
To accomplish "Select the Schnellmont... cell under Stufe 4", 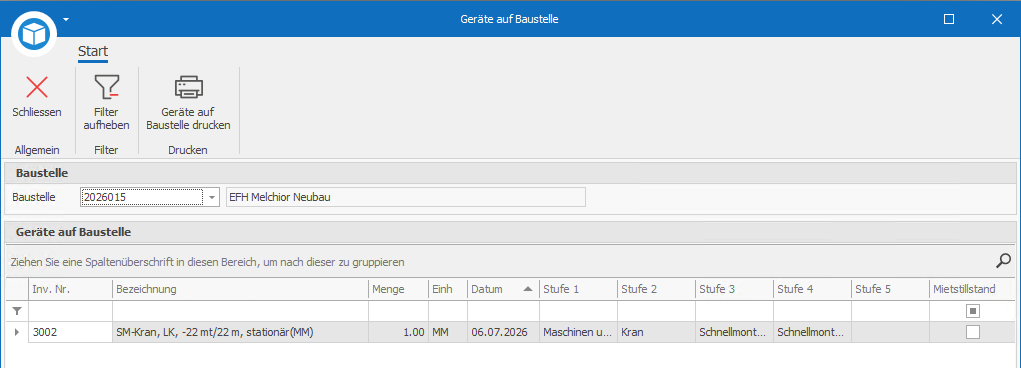I will click(812, 332).
